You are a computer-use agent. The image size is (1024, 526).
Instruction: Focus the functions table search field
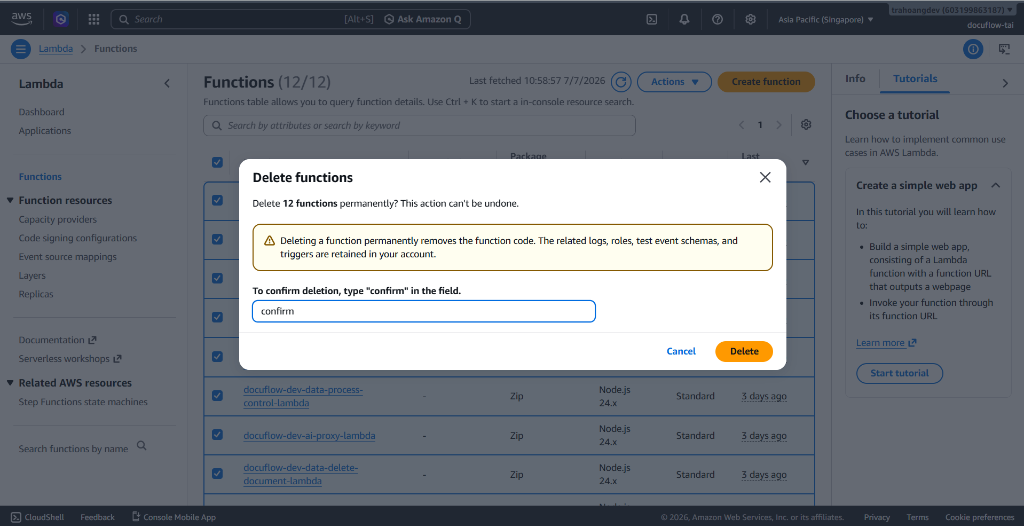click(419, 125)
